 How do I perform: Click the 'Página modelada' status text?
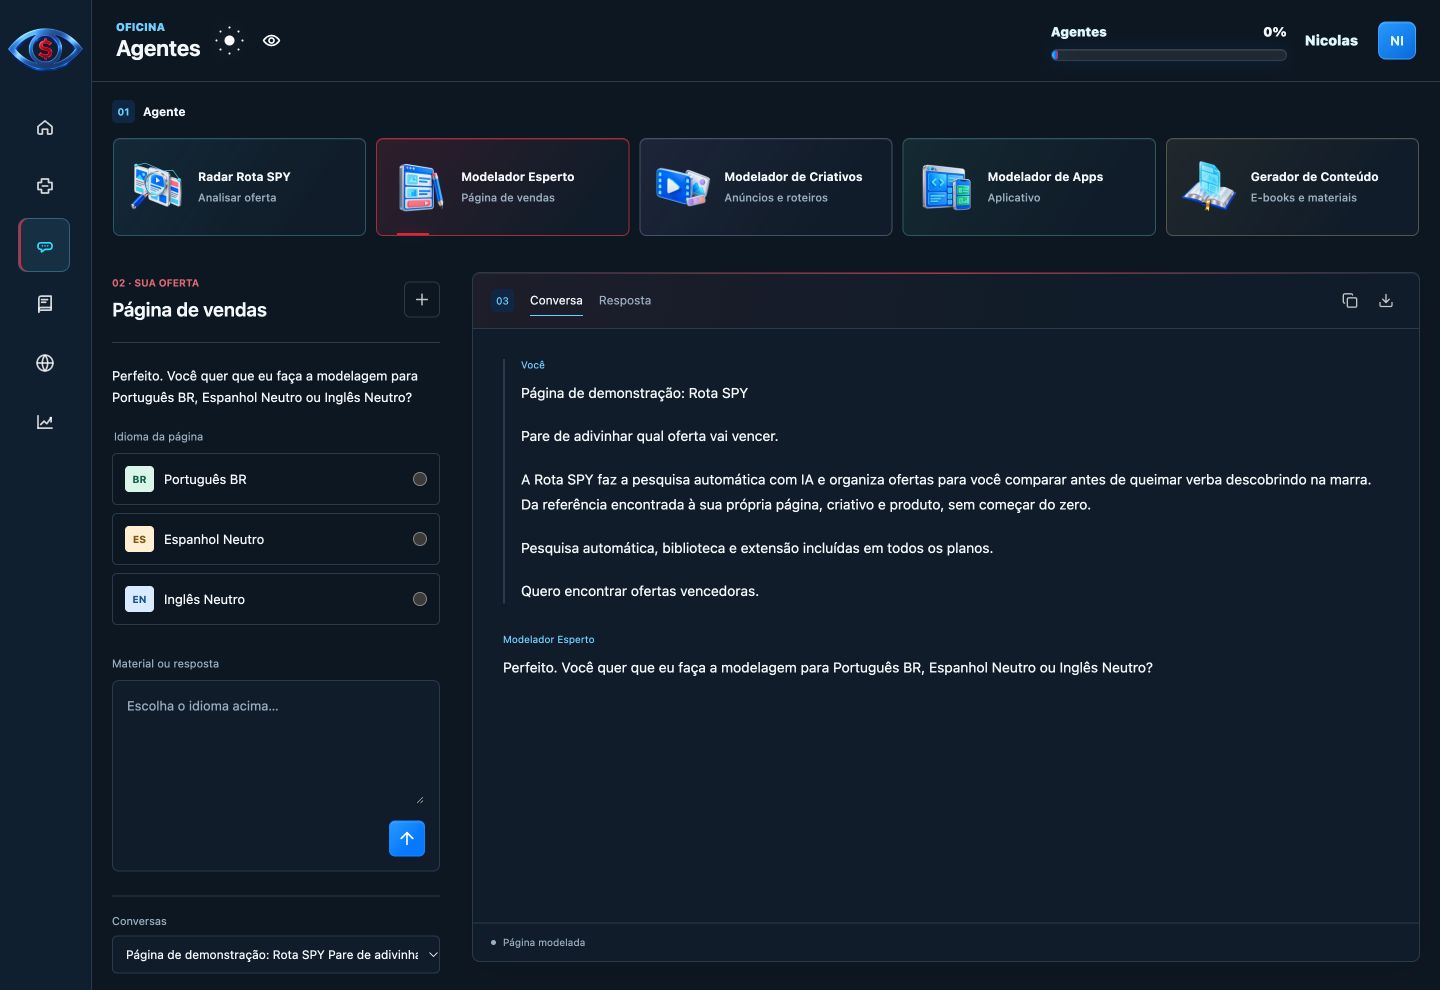pos(544,942)
